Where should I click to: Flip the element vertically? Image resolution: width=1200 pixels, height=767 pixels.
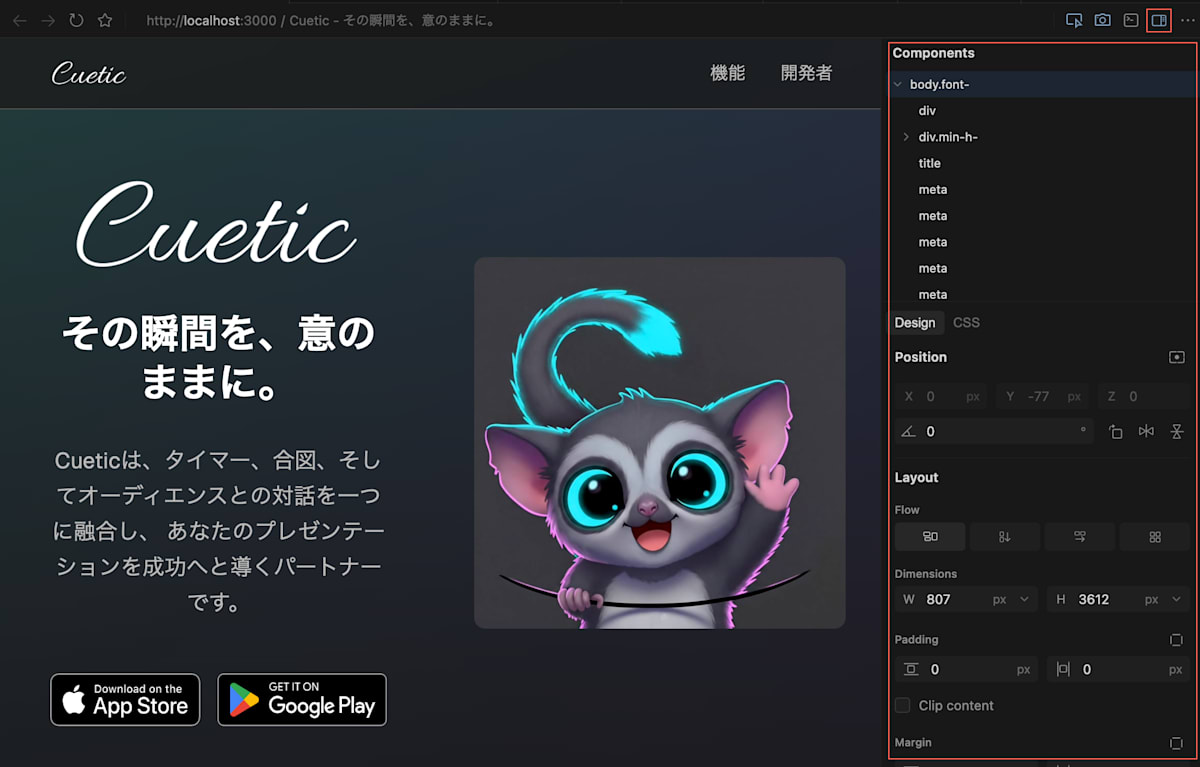pyautogui.click(x=1177, y=432)
